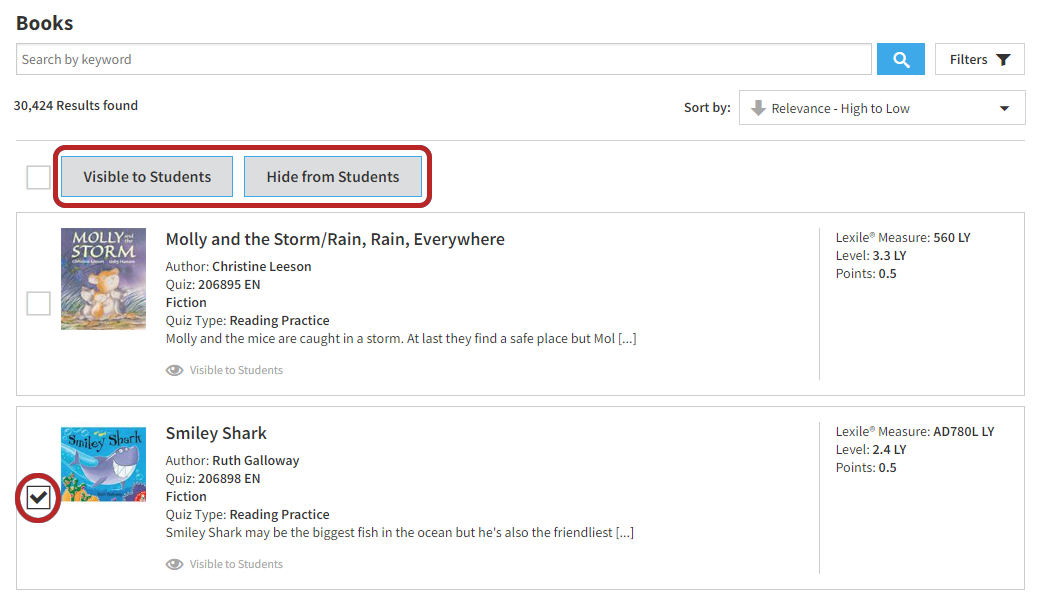Image resolution: width=1039 pixels, height=596 pixels.
Task: Select quiz number 206898 EN
Action: pyautogui.click(x=229, y=478)
